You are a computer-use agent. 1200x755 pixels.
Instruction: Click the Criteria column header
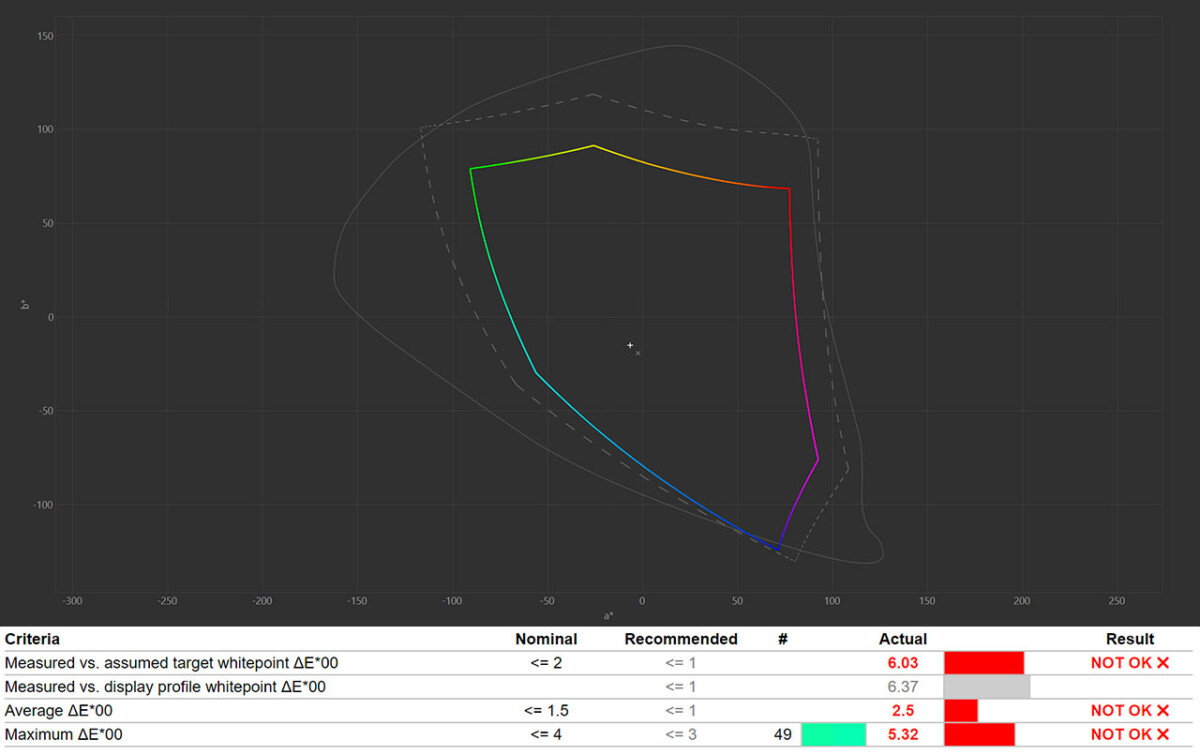[32, 639]
